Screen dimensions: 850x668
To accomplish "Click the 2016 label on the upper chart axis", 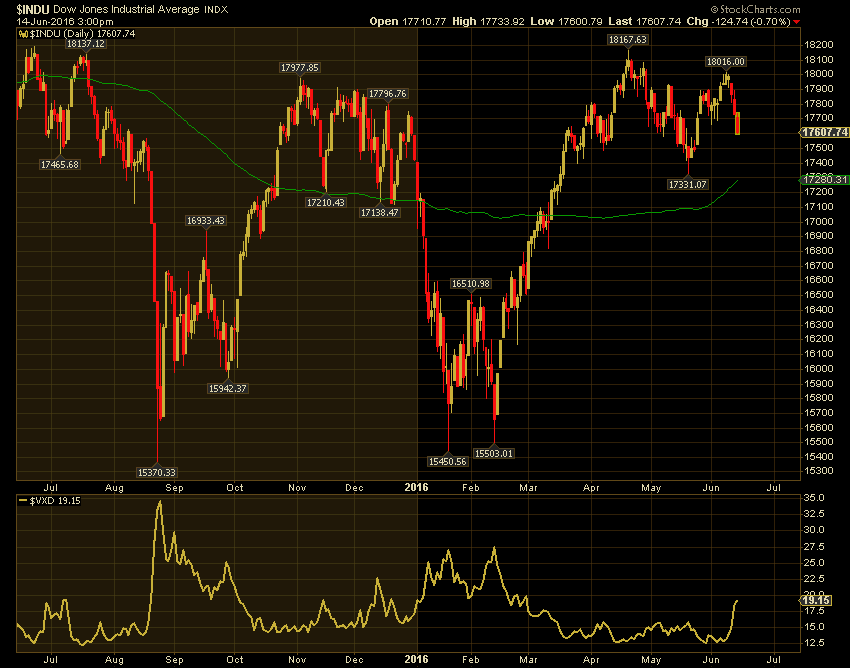I will click(x=416, y=487).
